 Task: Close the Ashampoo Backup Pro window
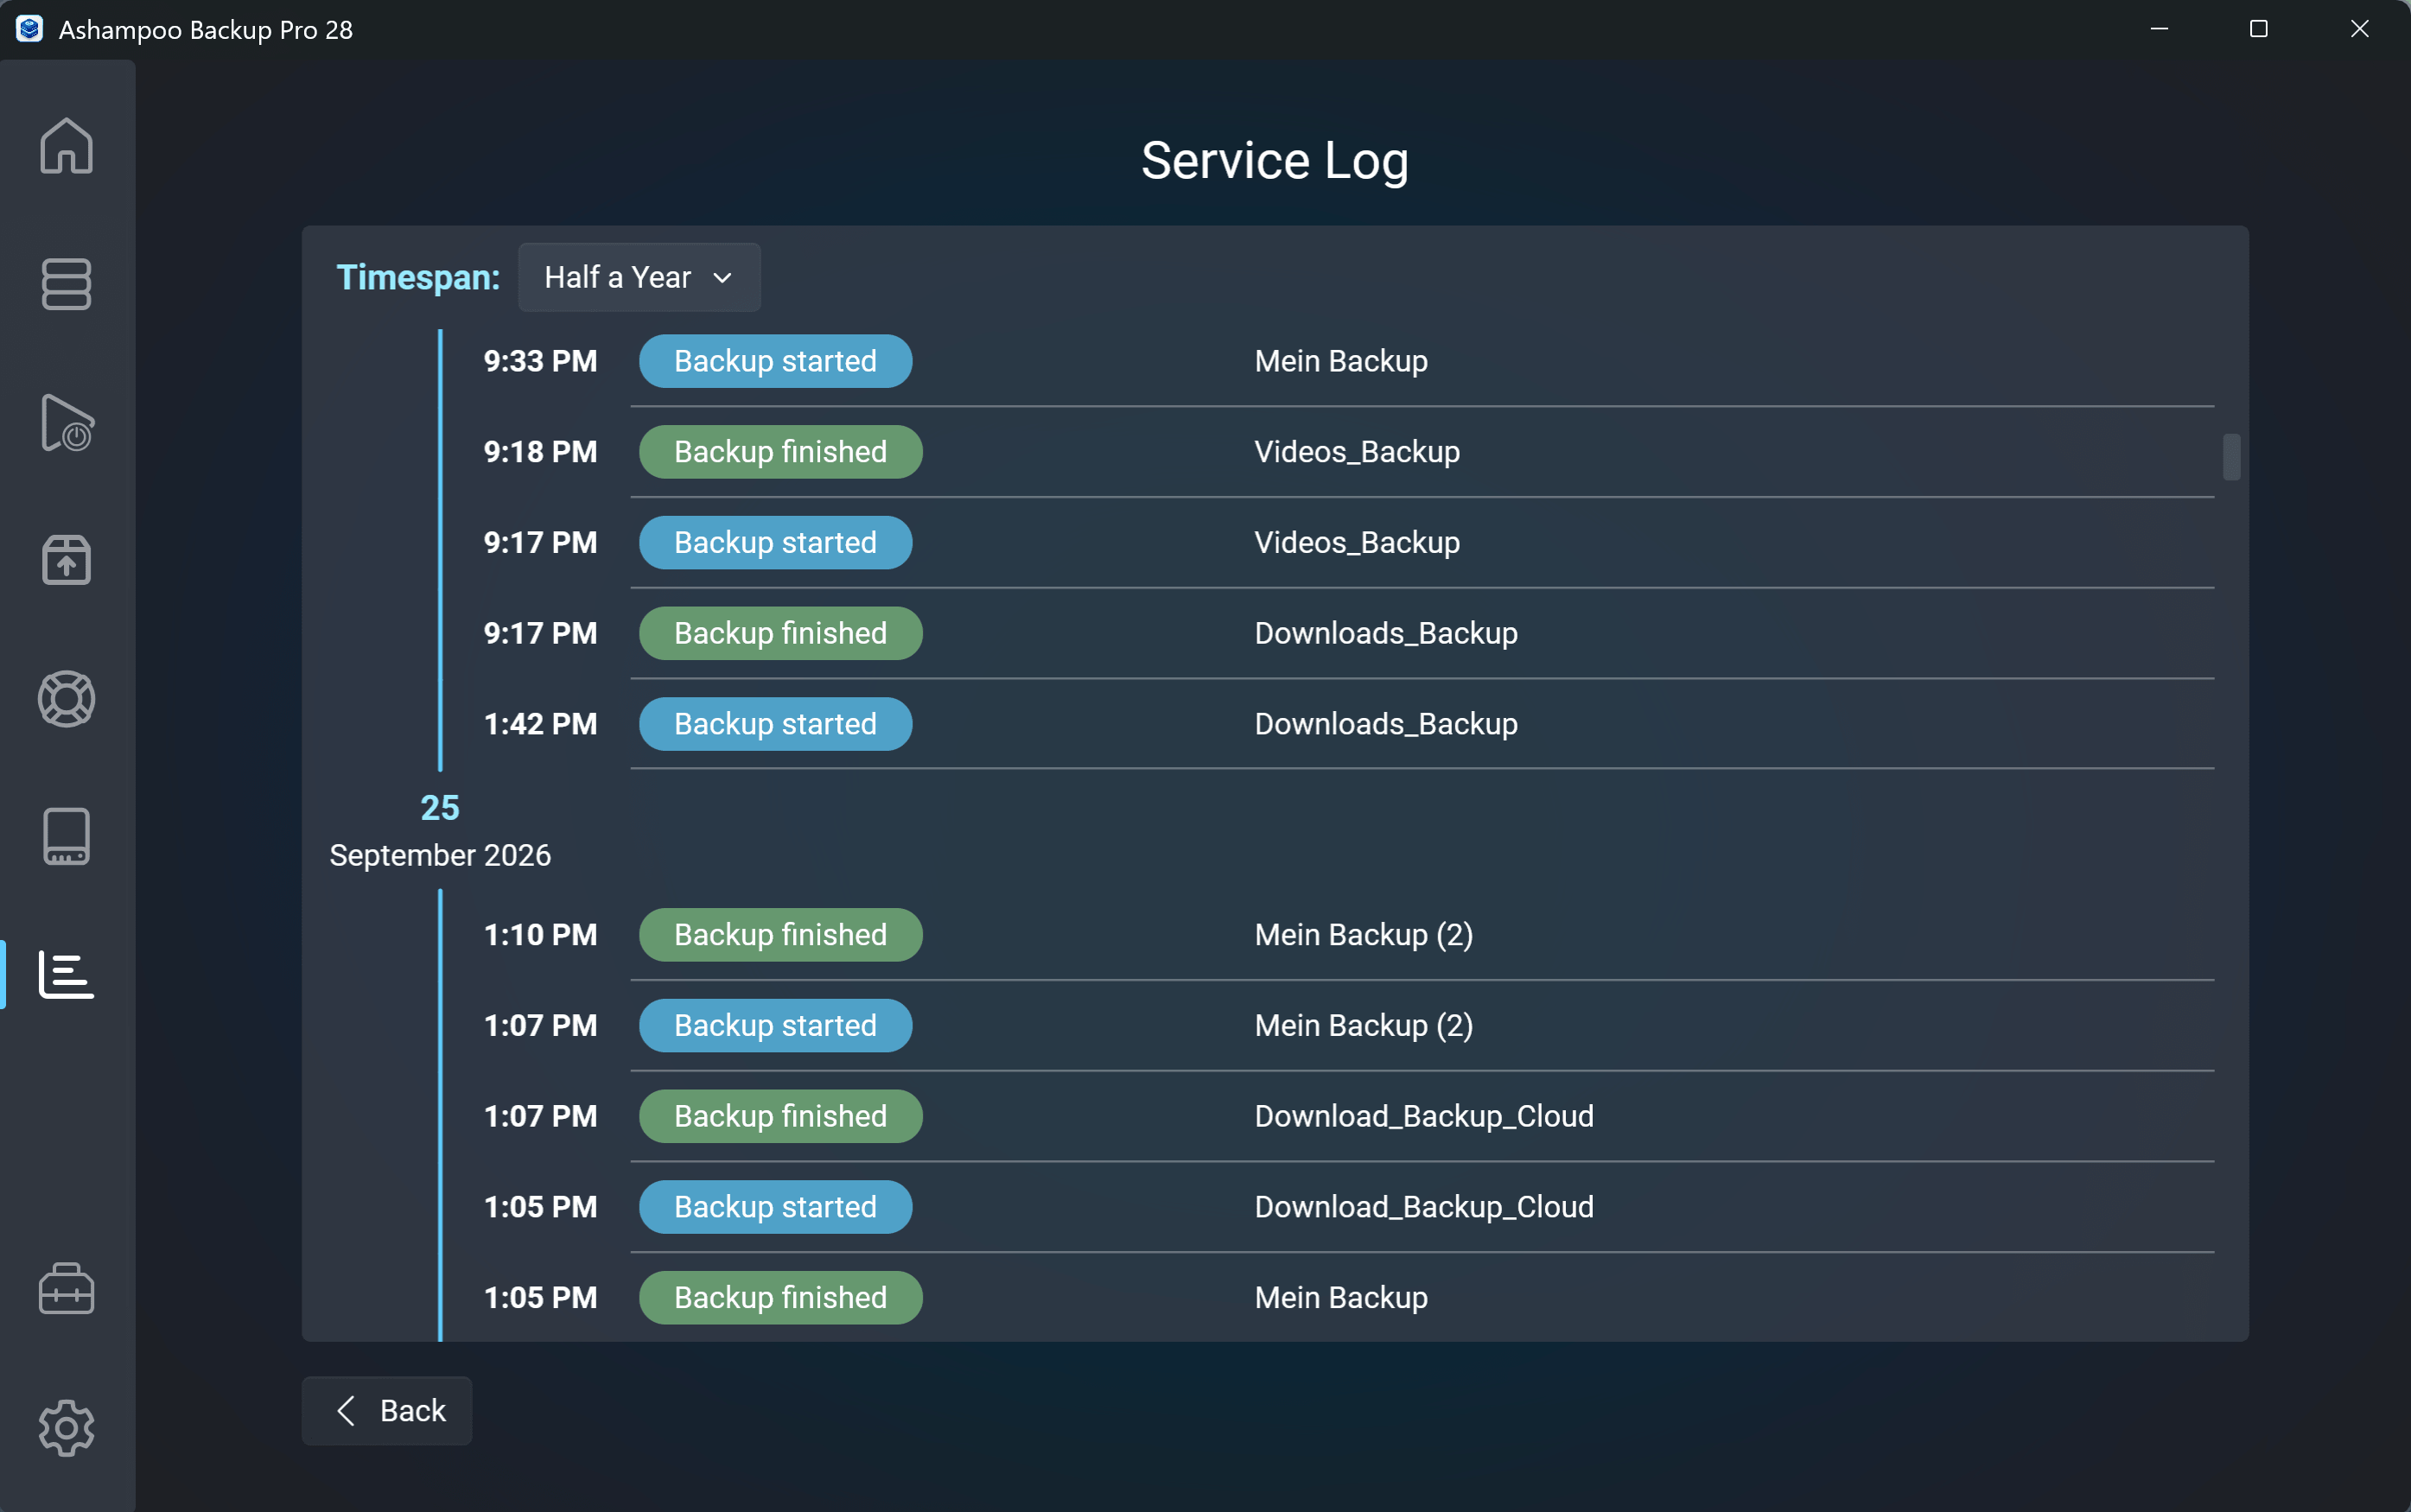click(x=2360, y=29)
